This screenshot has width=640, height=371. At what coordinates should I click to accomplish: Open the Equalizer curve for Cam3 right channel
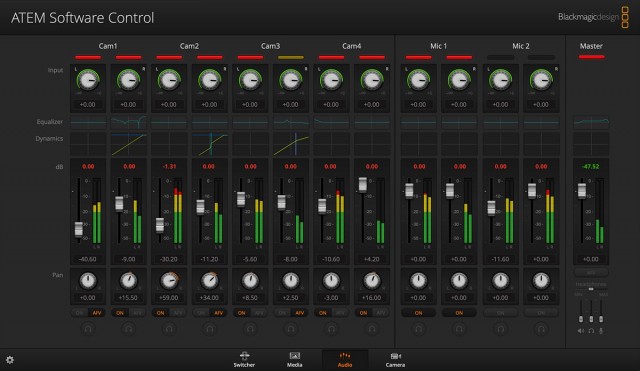coord(291,122)
